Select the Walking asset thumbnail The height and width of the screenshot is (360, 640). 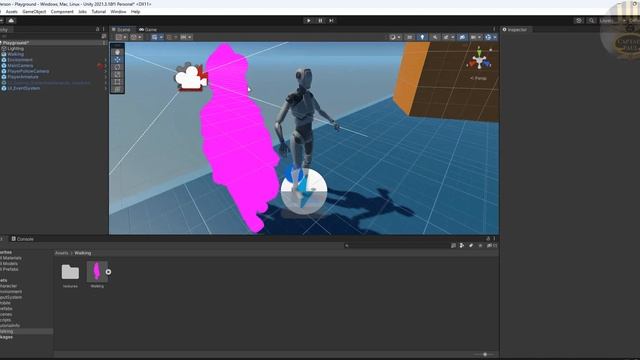[97, 272]
